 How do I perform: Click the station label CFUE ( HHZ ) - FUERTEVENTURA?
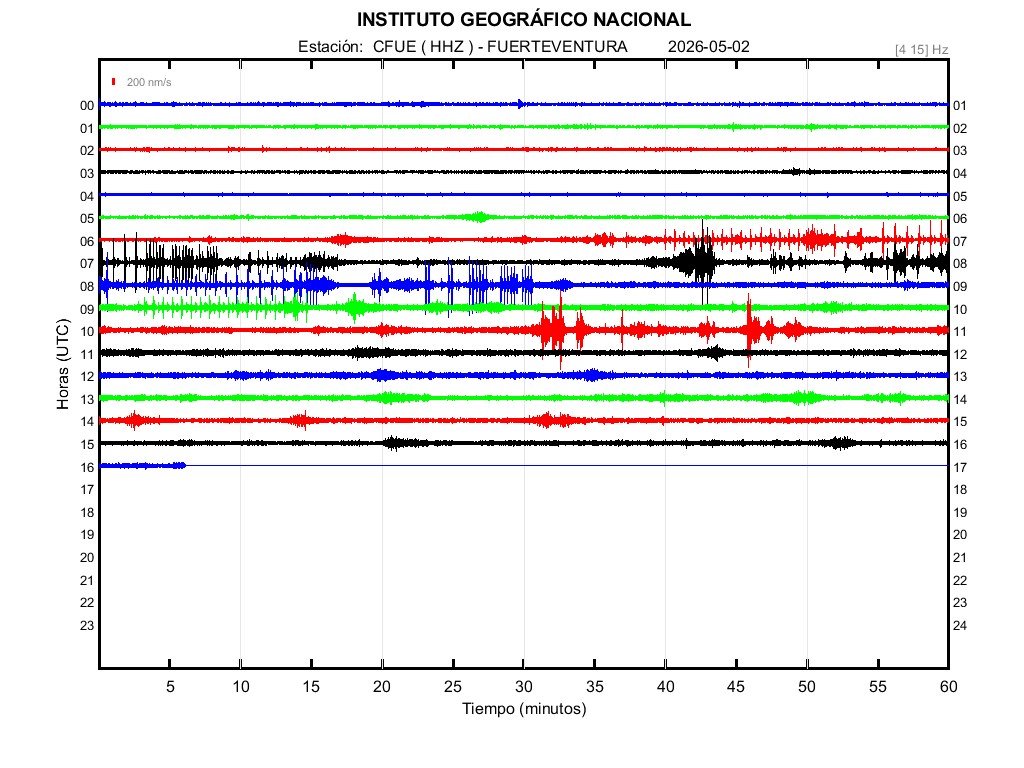(500, 47)
